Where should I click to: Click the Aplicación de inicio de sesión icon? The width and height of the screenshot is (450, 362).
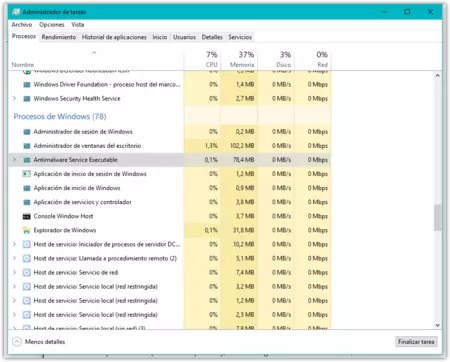27,174
